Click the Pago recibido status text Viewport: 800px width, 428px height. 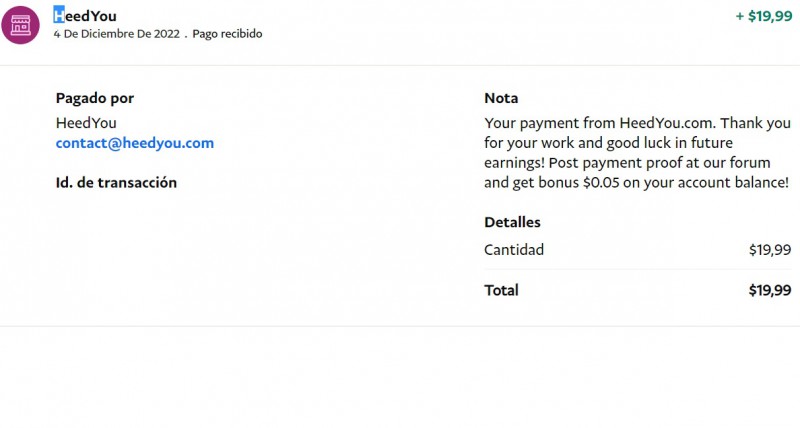[227, 34]
